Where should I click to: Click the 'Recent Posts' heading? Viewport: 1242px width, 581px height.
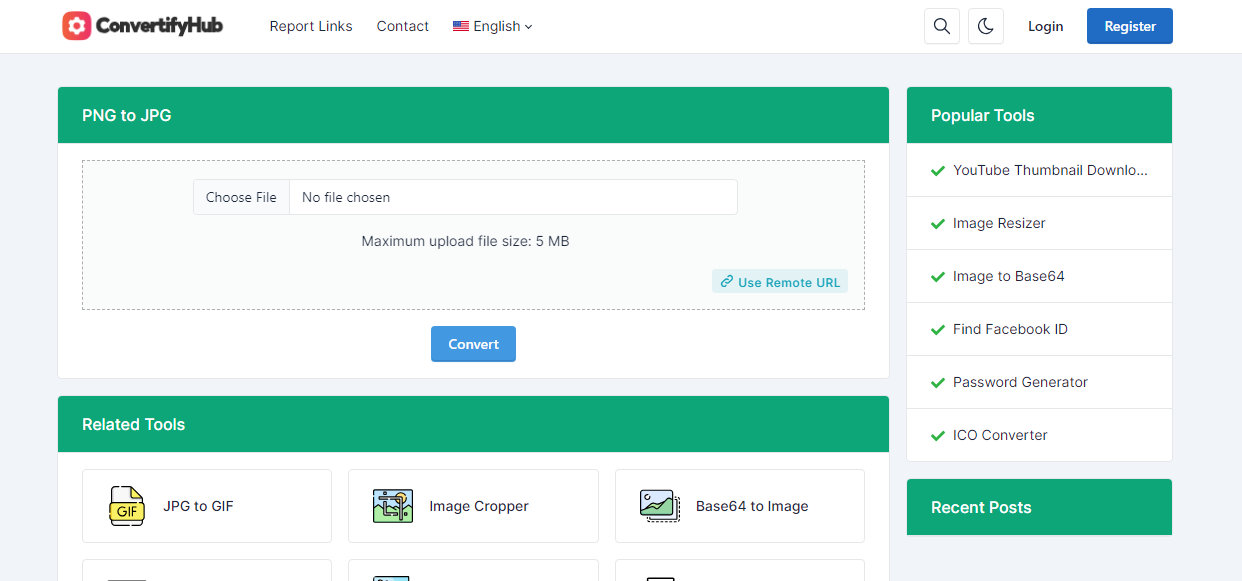(x=981, y=507)
